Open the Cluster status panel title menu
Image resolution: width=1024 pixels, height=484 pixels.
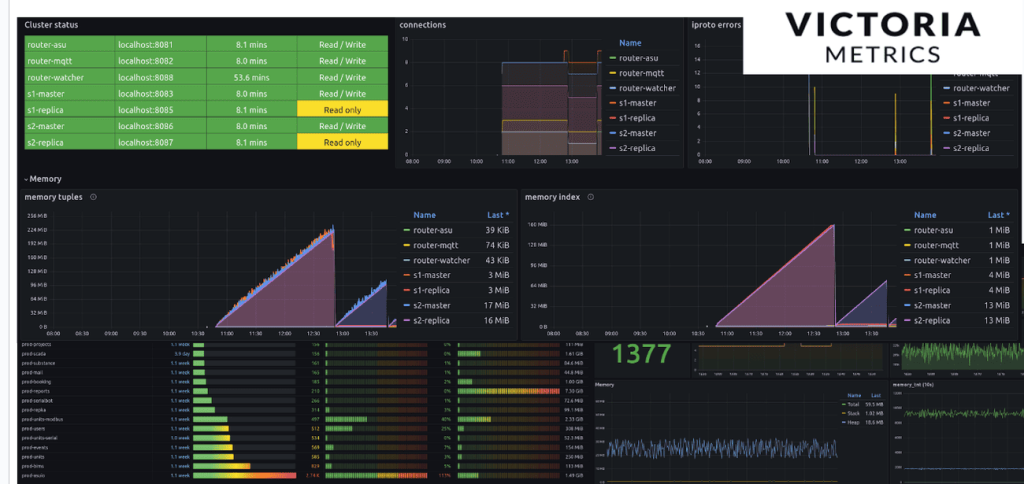click(x=52, y=24)
